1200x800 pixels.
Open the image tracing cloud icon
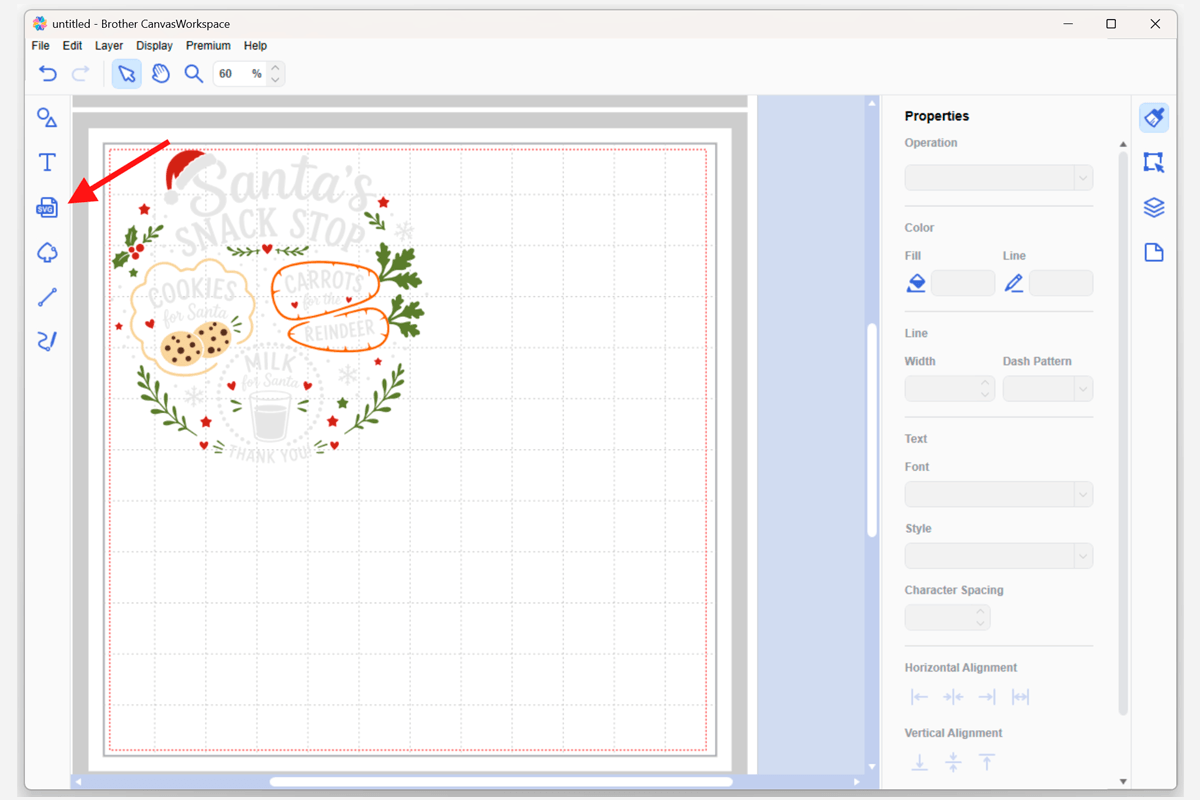[x=47, y=253]
